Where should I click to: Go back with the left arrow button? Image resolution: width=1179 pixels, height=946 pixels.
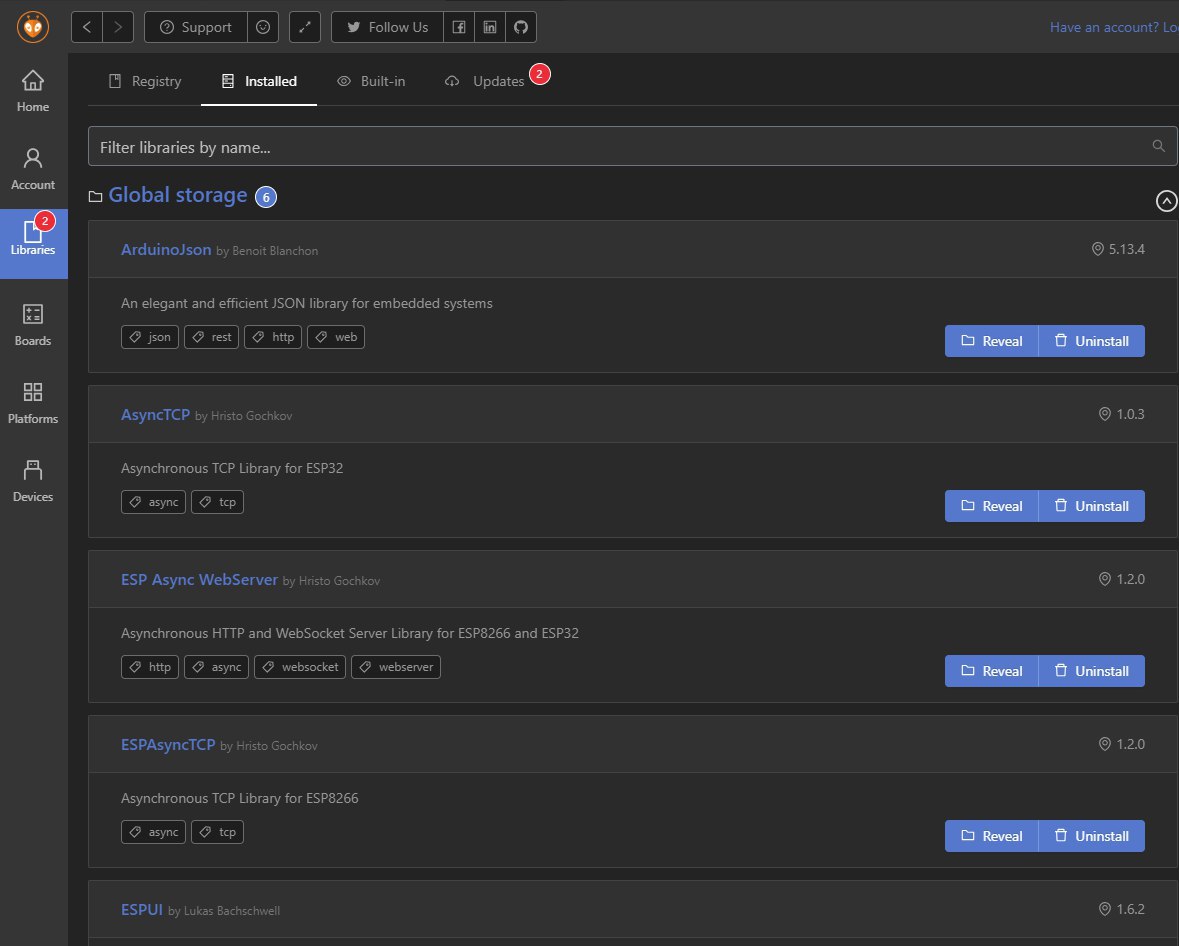(87, 27)
